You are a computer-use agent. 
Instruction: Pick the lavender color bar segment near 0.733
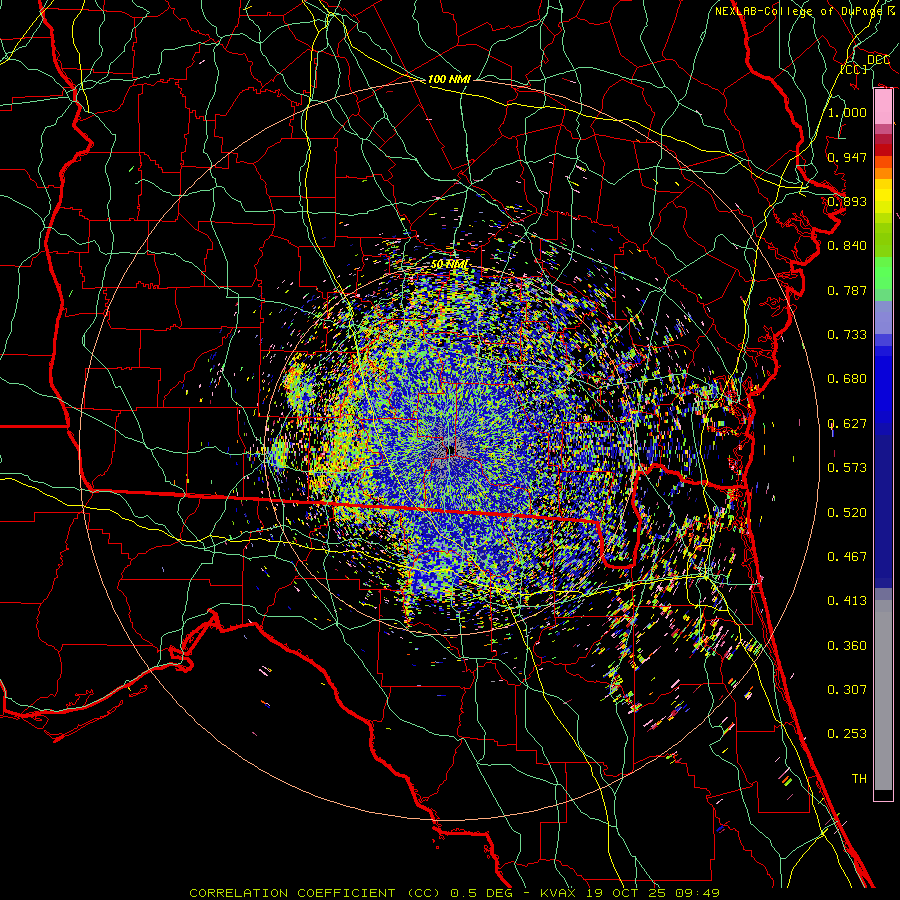[883, 317]
